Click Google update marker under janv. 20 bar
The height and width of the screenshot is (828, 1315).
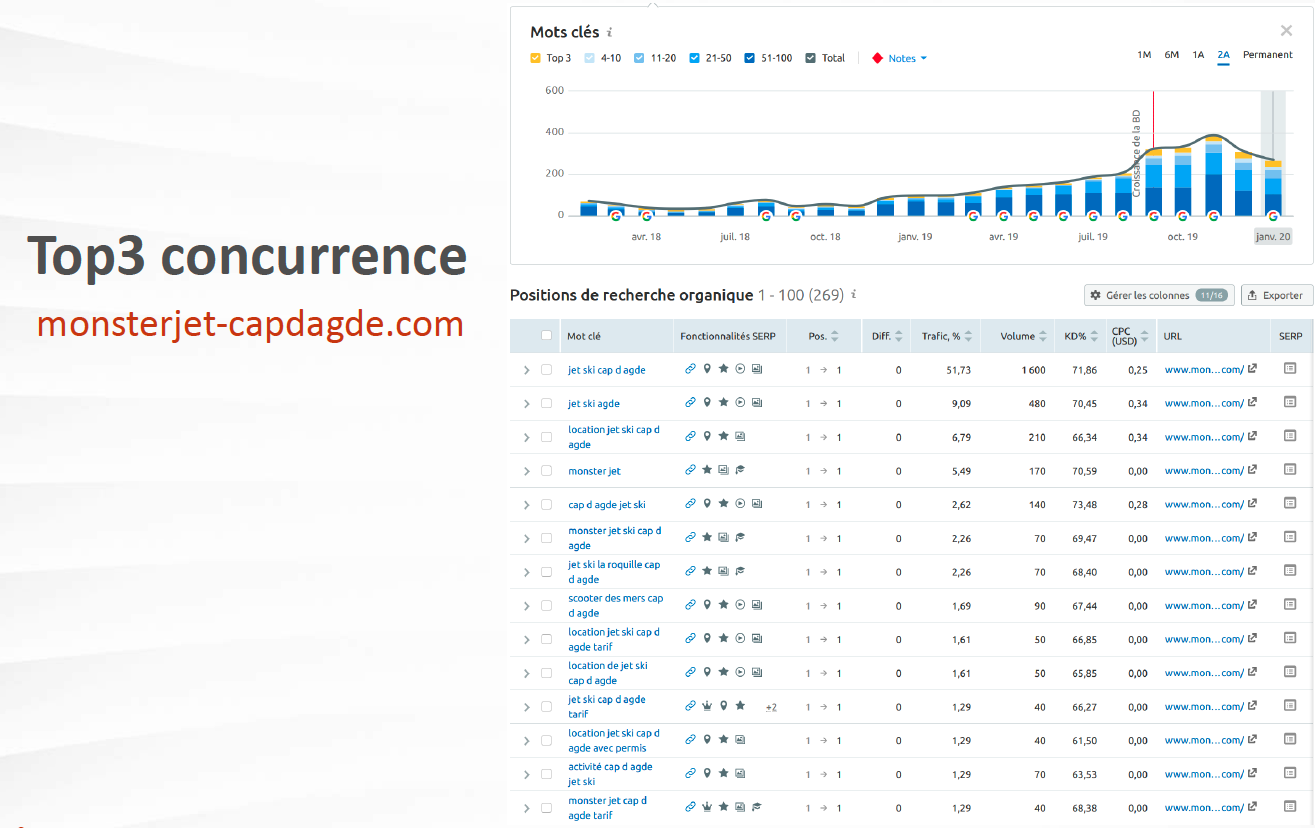click(x=1273, y=215)
